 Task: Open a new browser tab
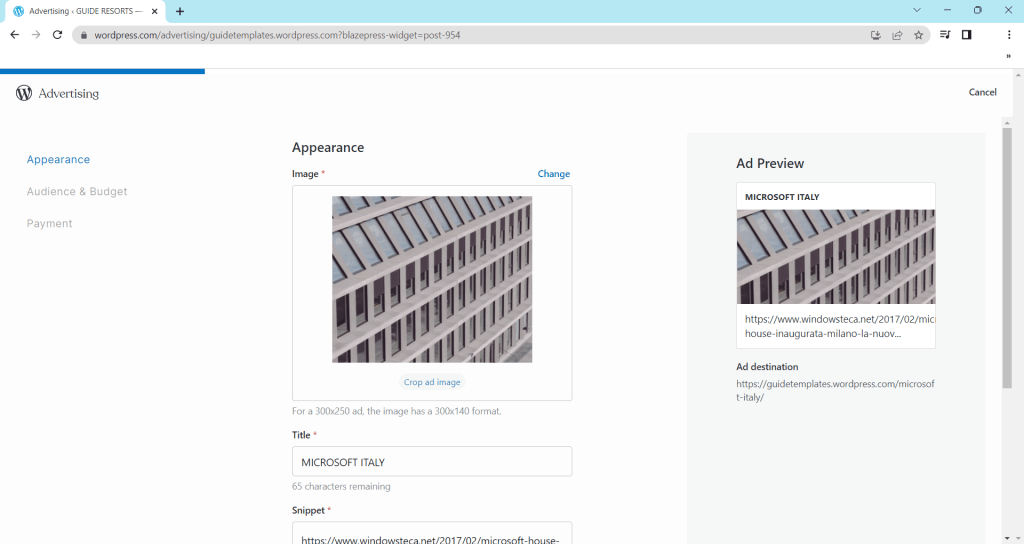(x=180, y=11)
